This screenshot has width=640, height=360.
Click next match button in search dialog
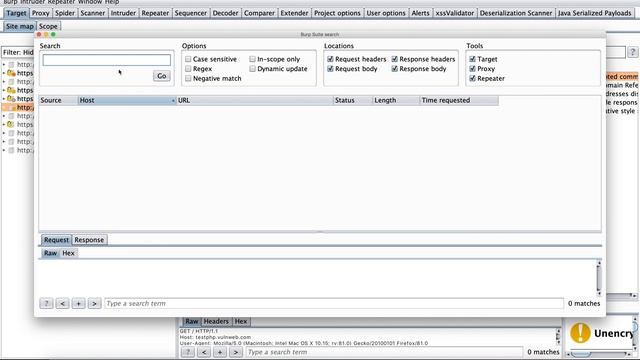tap(94, 304)
